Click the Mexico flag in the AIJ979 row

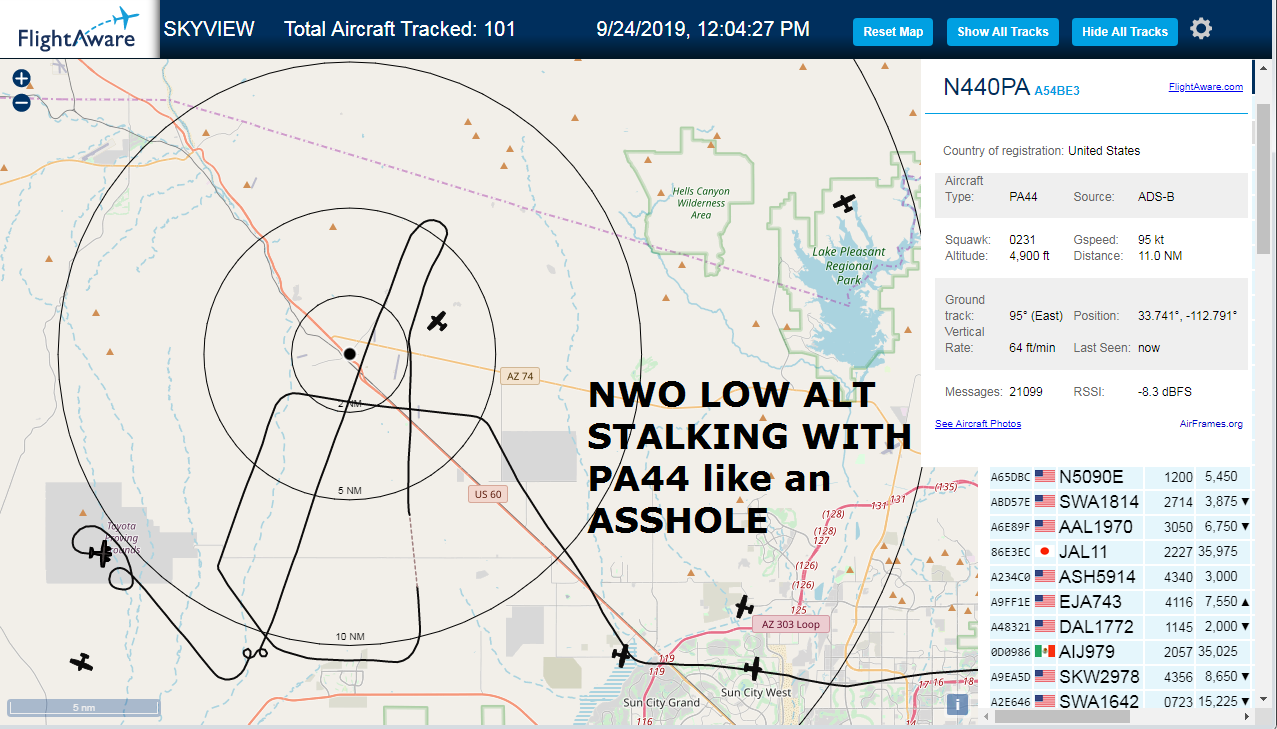1044,652
